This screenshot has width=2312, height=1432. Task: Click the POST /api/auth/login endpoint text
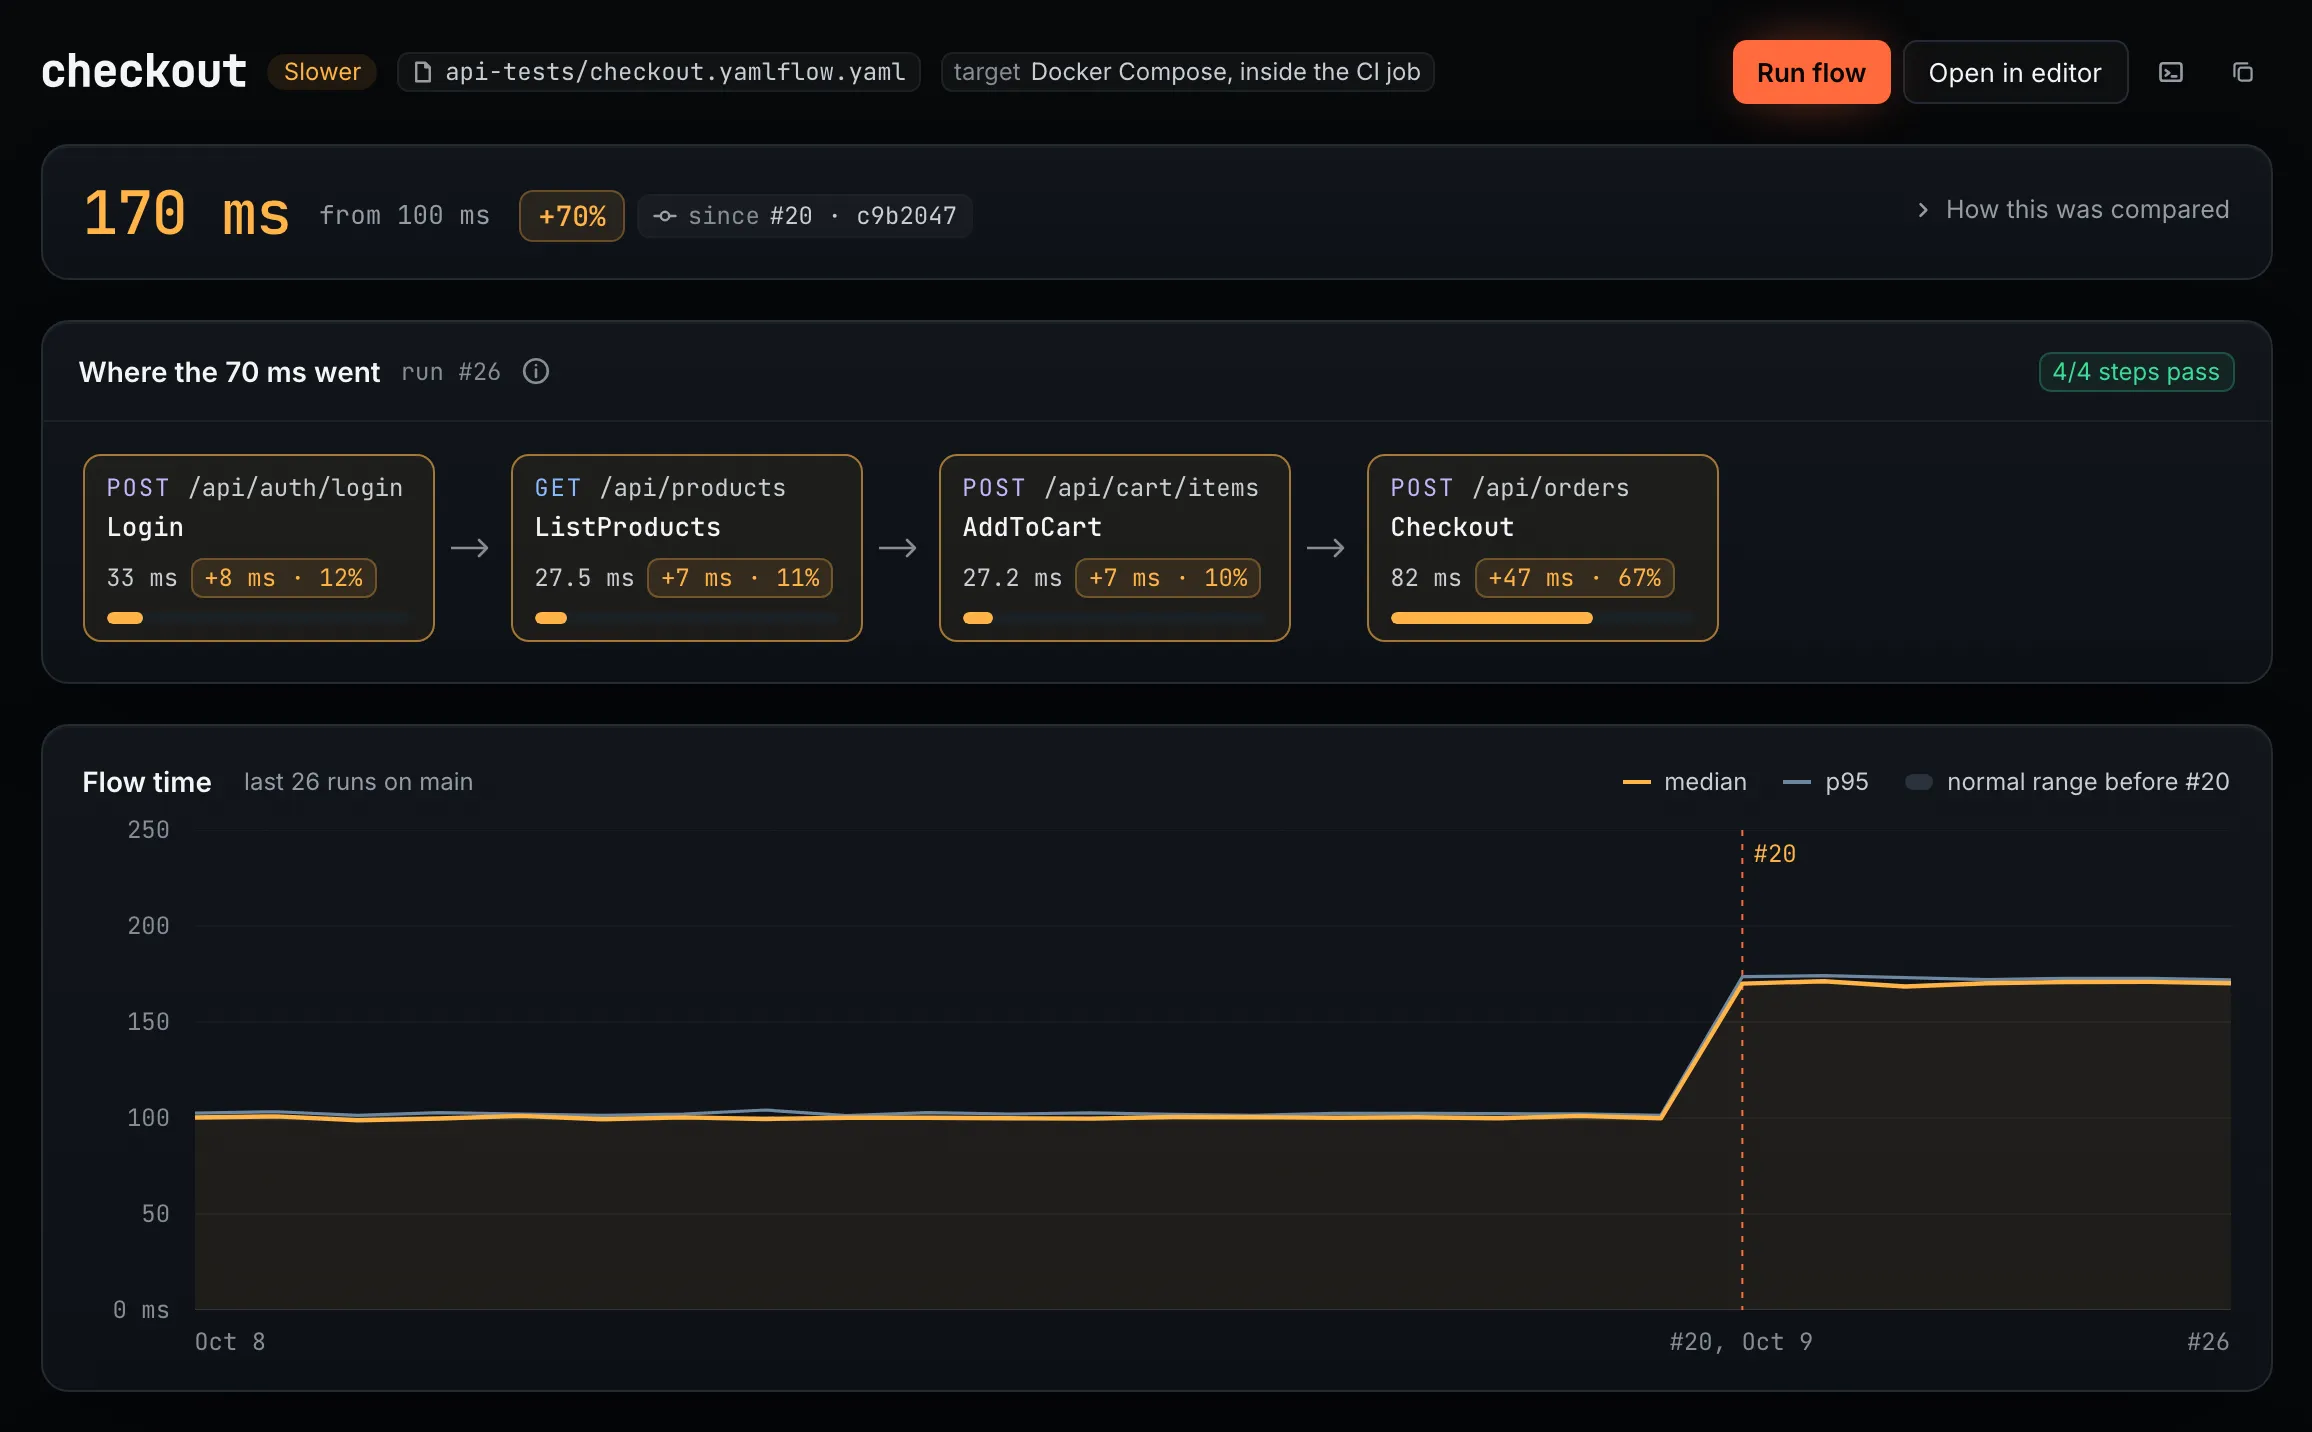(255, 488)
